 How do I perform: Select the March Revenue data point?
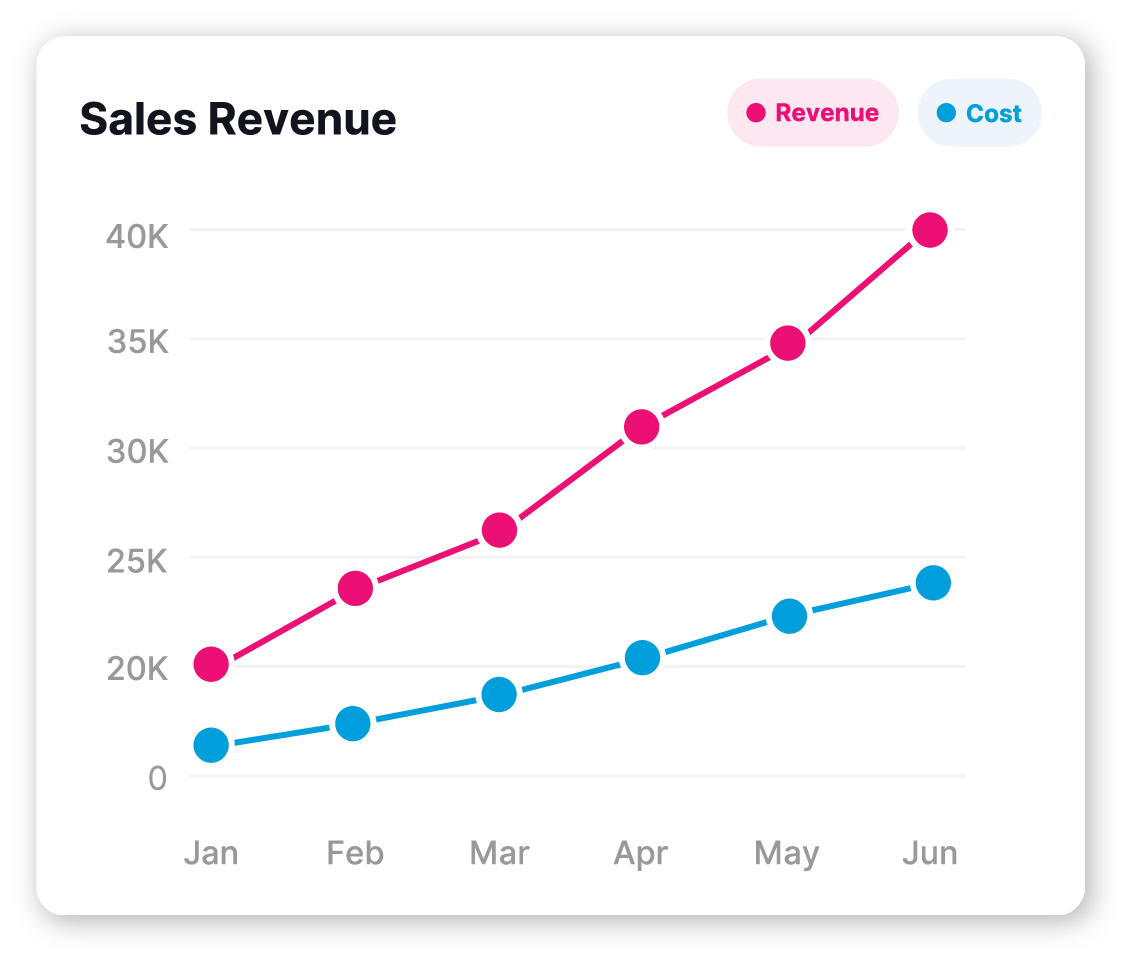click(x=499, y=530)
